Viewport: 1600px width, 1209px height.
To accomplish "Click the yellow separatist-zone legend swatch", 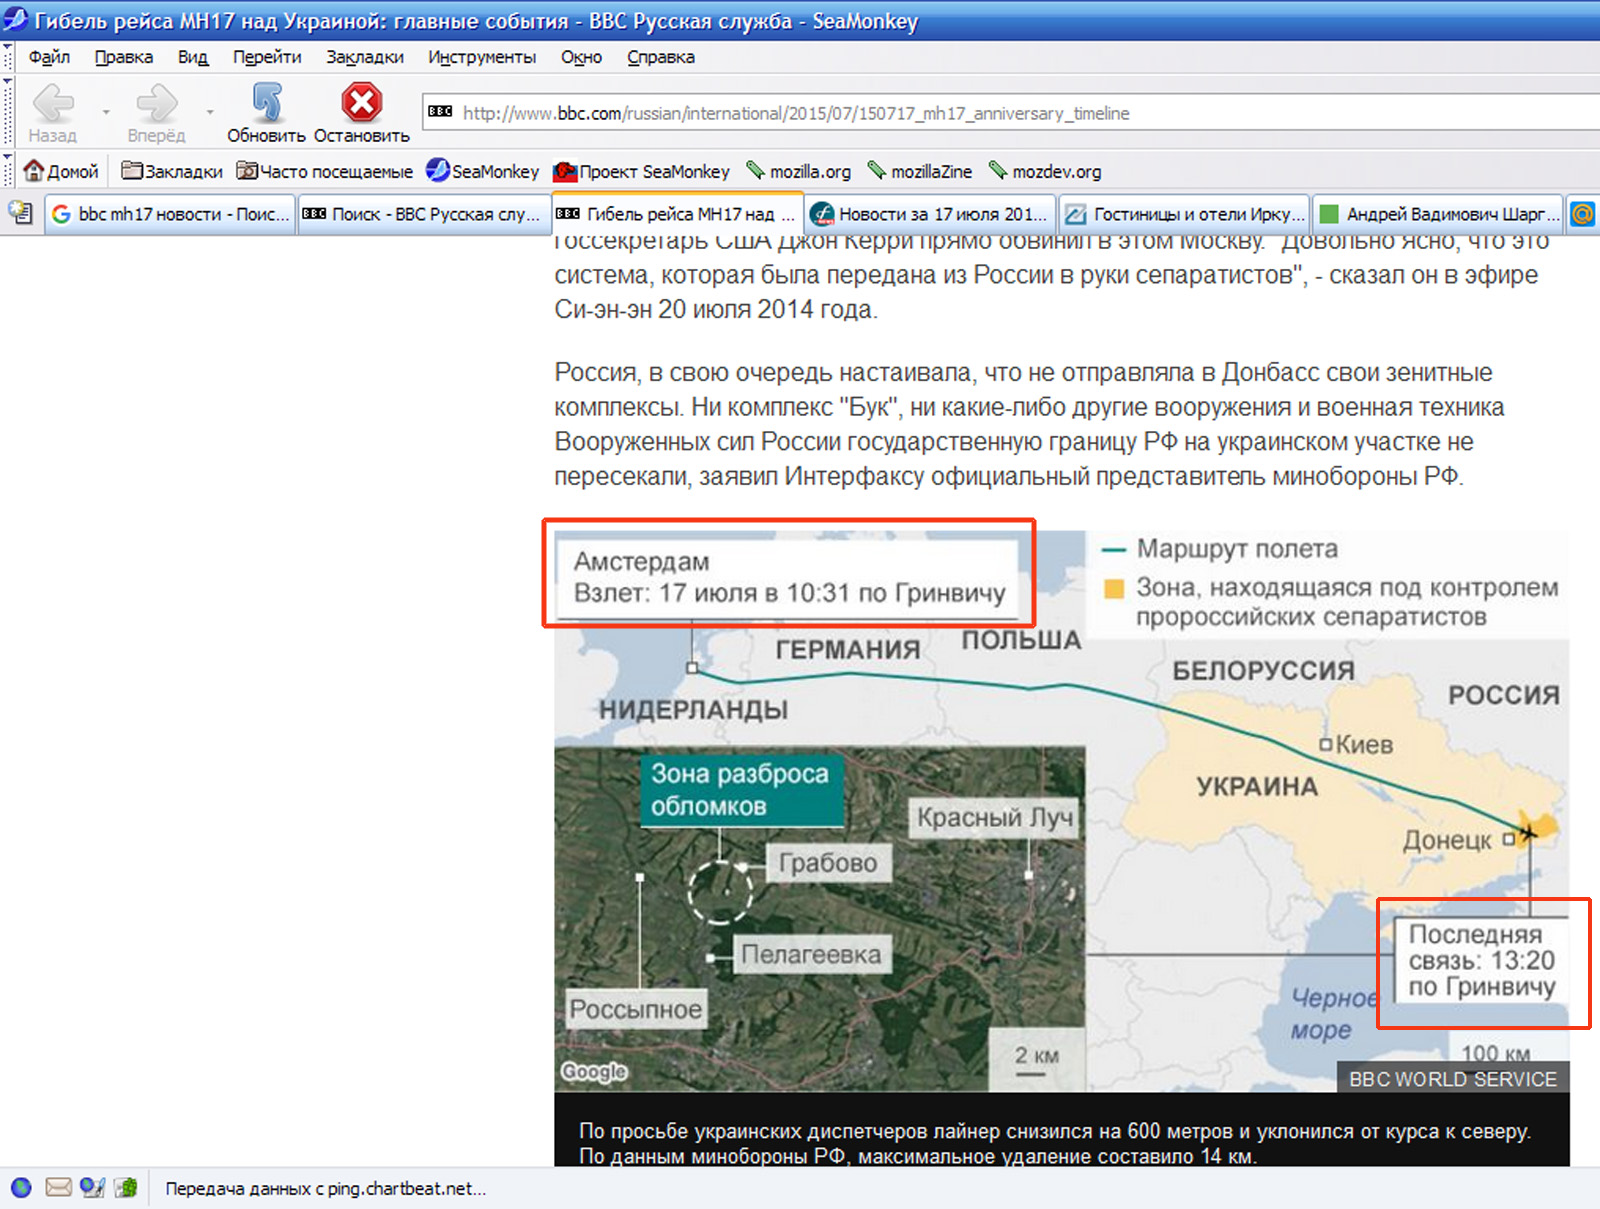I will point(1114,588).
